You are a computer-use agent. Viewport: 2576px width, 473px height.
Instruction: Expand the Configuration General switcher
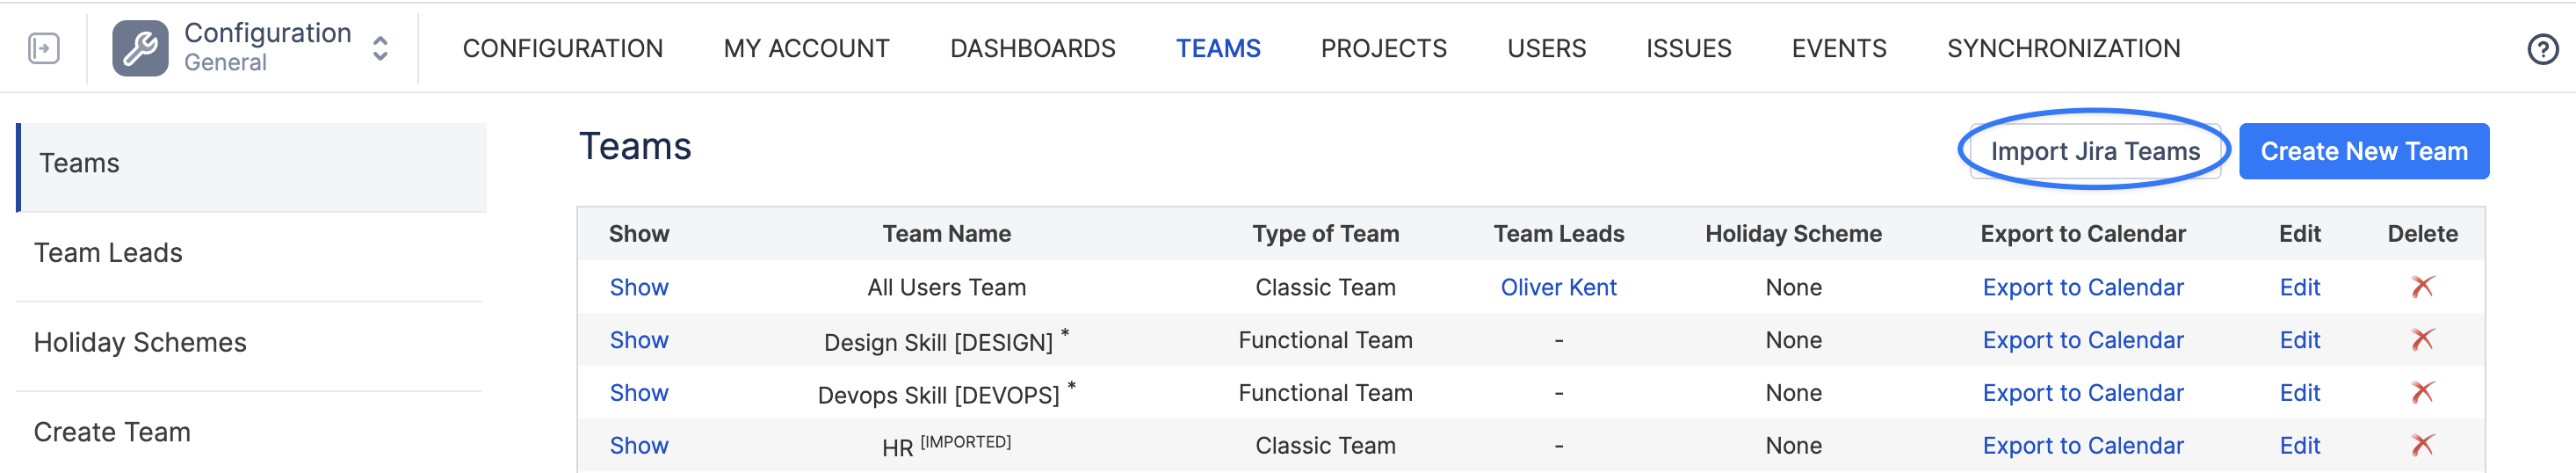(x=380, y=48)
